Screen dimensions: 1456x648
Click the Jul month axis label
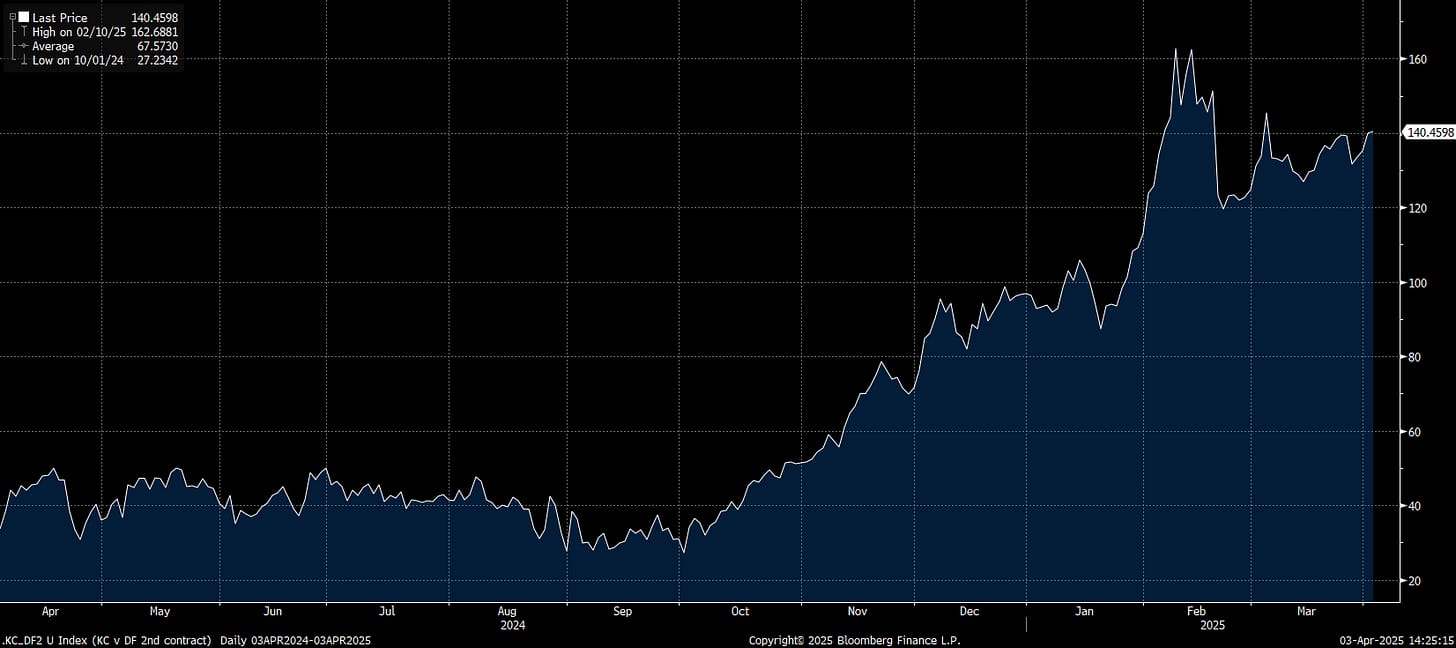(x=387, y=610)
